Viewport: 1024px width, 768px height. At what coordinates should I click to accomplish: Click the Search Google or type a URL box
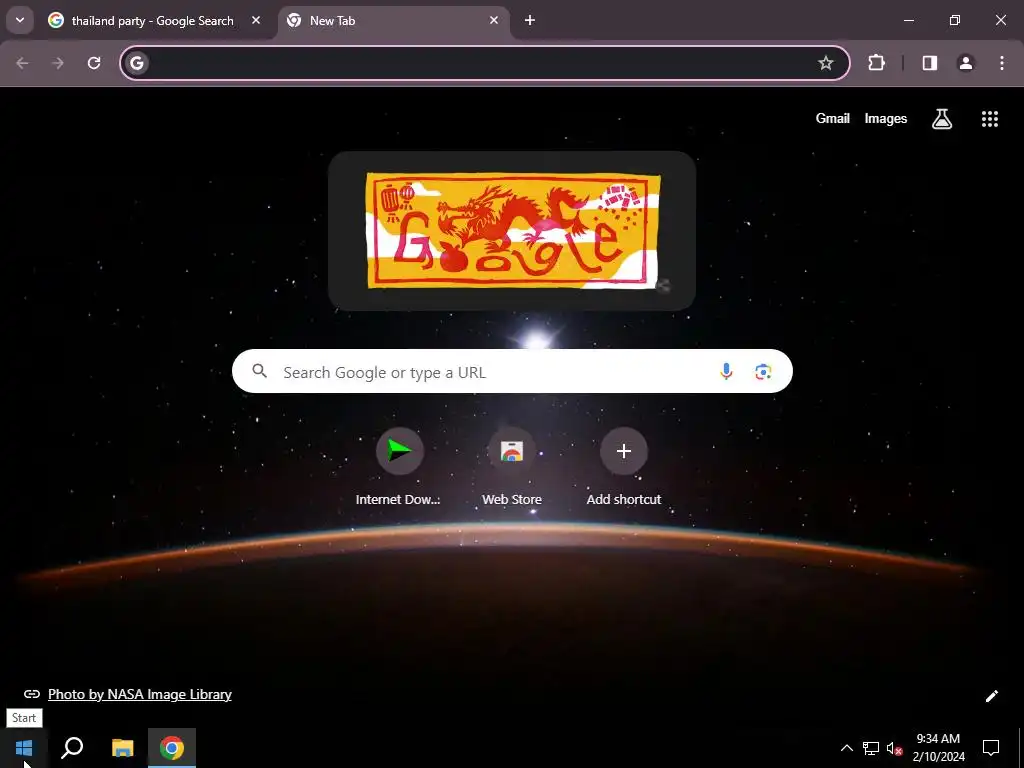[512, 371]
